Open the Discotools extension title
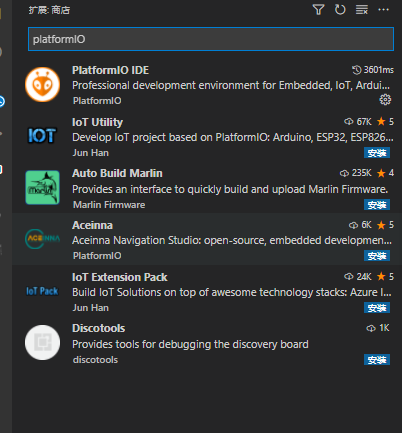402x433 pixels. click(98, 328)
